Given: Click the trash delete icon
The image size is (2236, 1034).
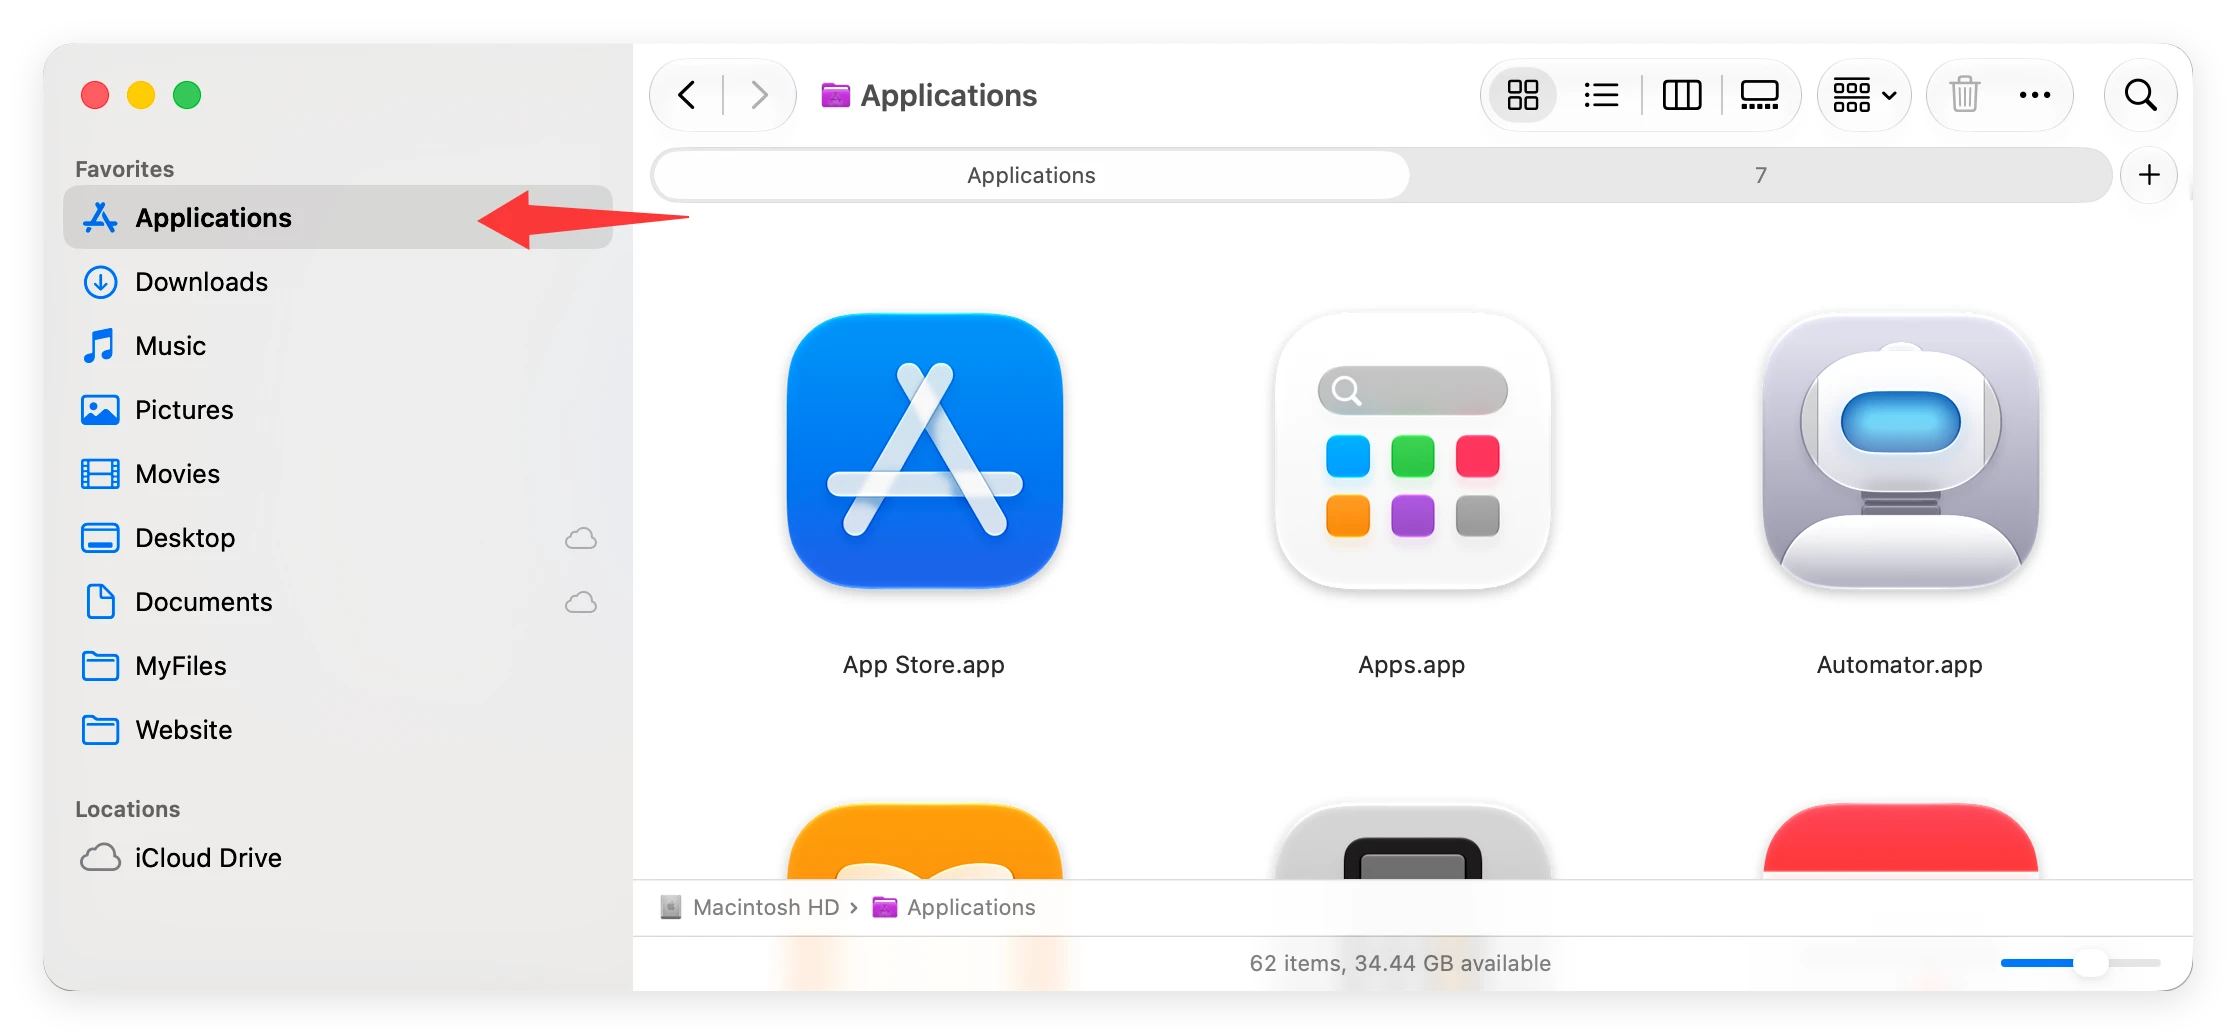Looking at the screenshot, I should pos(1965,96).
